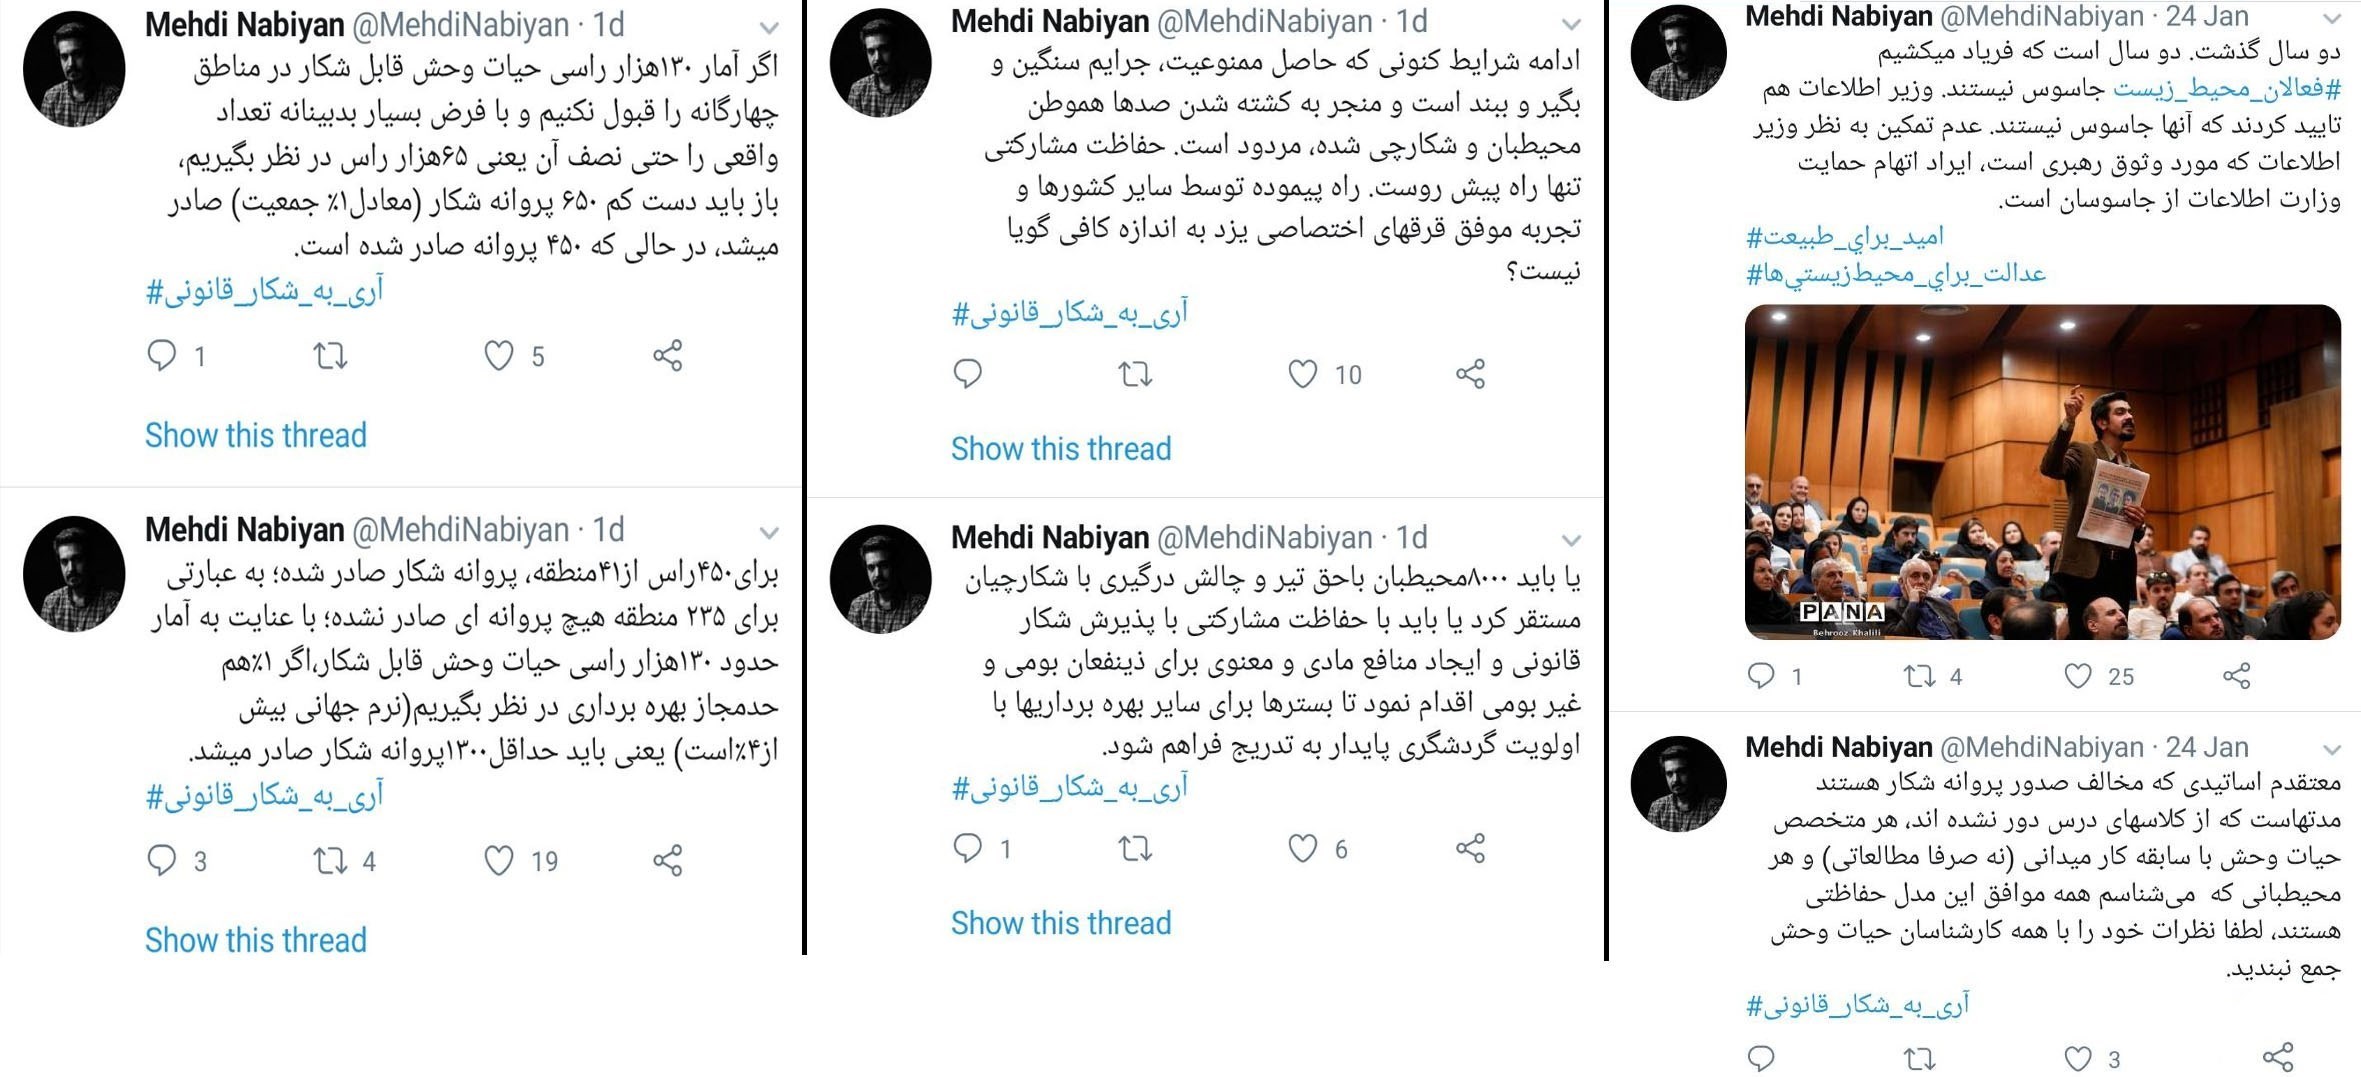Reply to the tweet with 6 likes
Image resolution: width=2361 pixels, height=1077 pixels.
pos(969,849)
